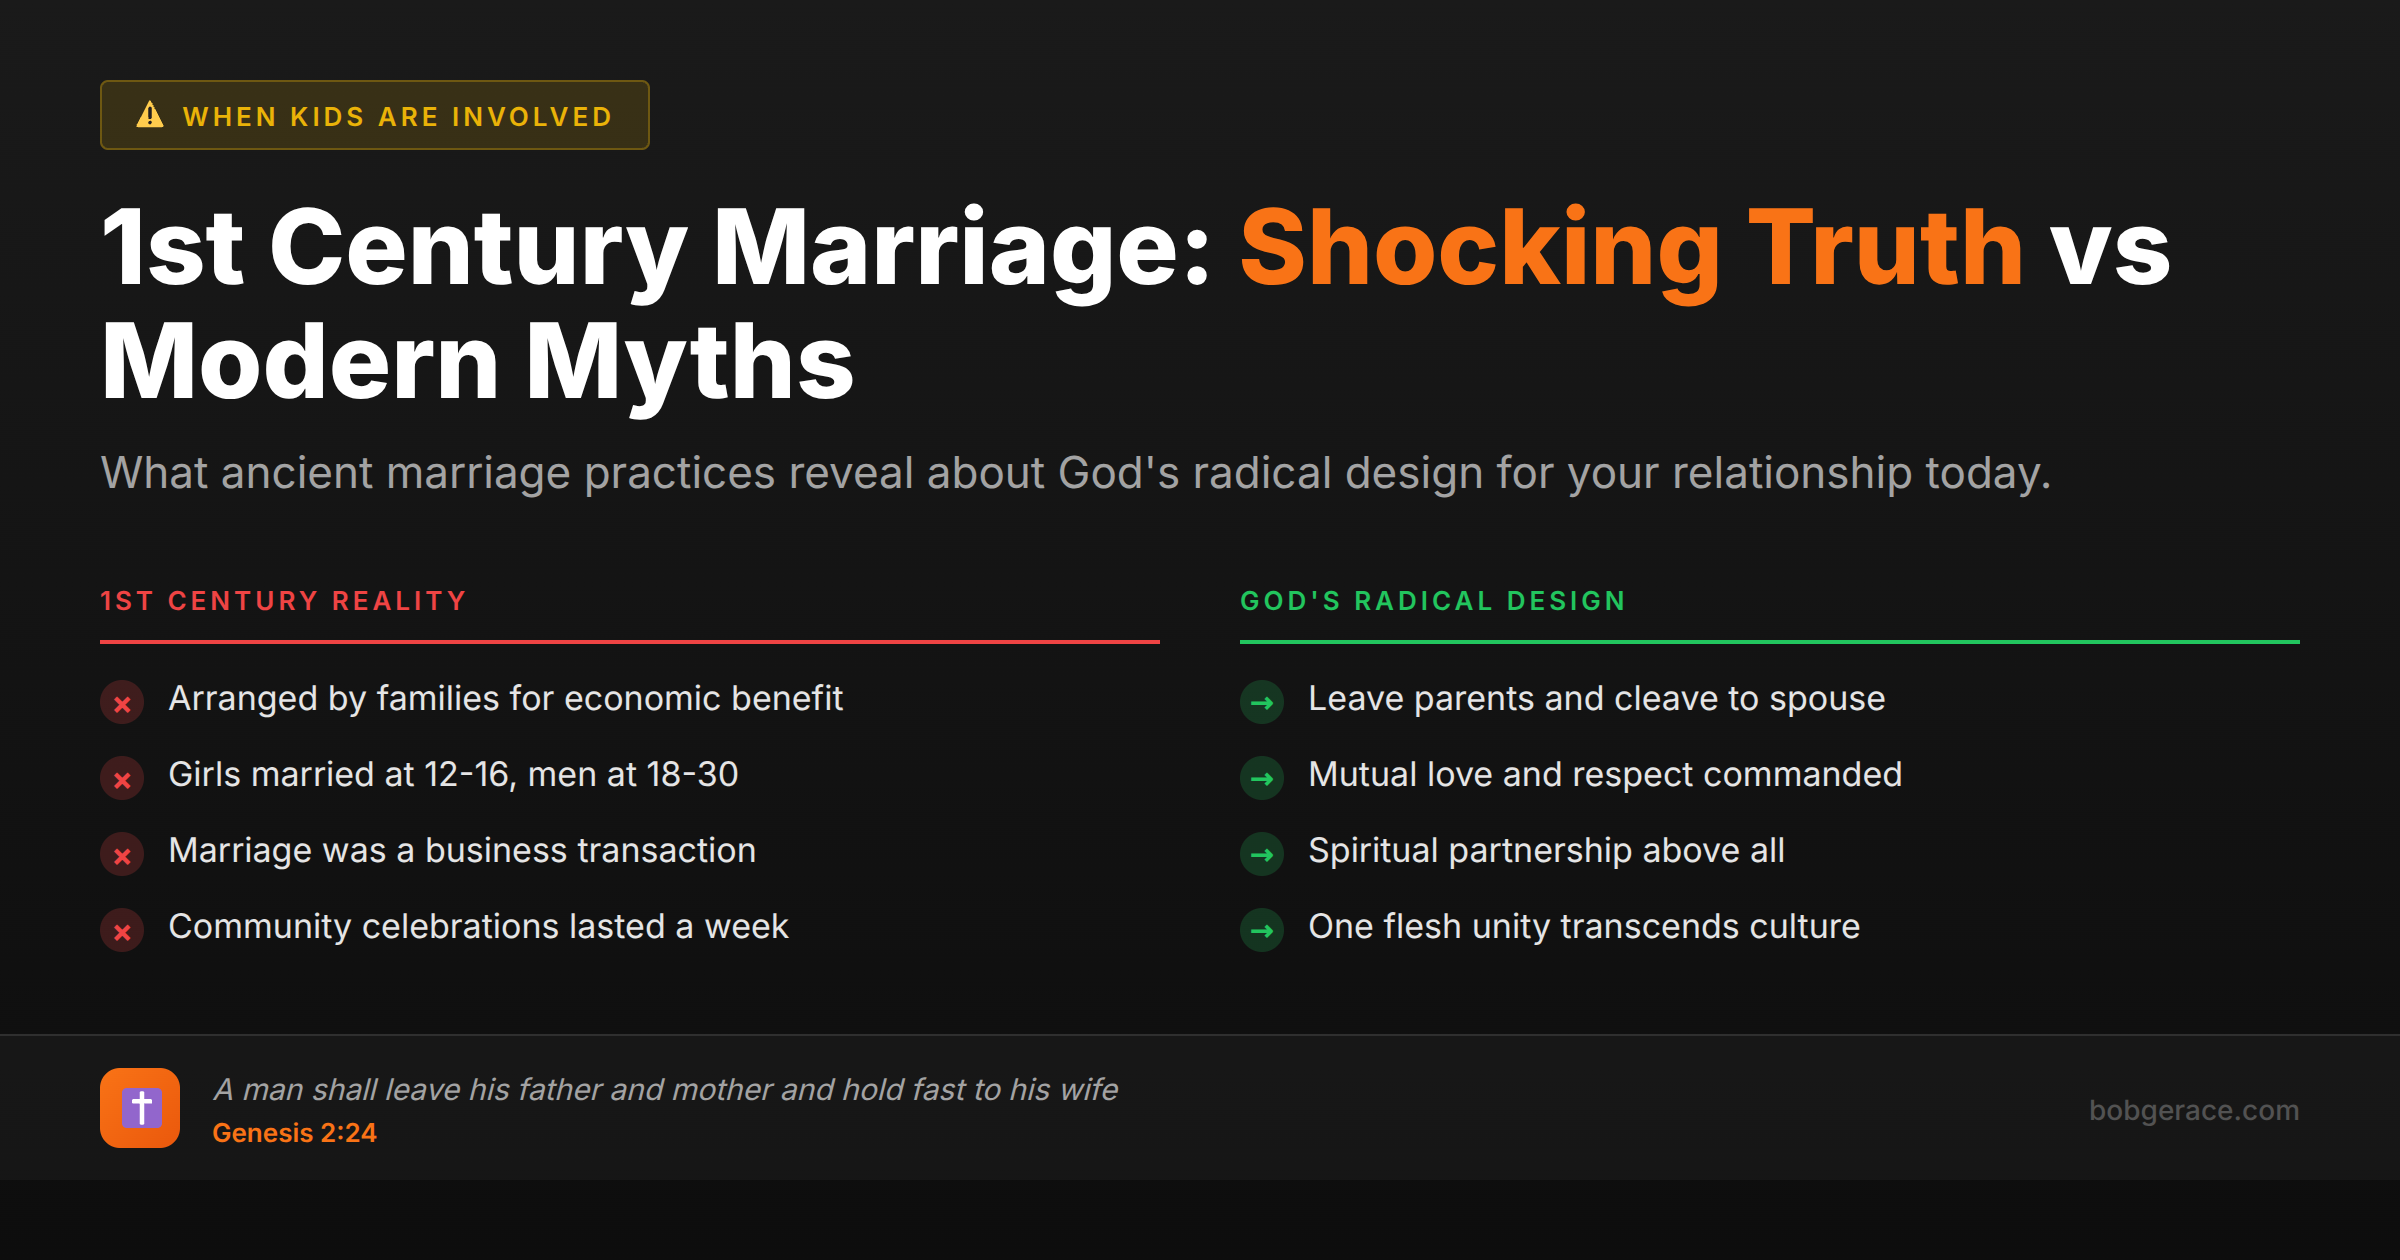Toggle the 'WHEN KIDS ARE INVOLVED' warning badge
Viewport: 2400px width, 1260px height.
(374, 114)
